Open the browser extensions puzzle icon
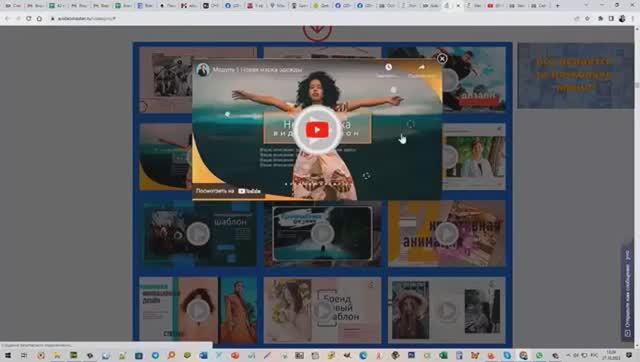The height and width of the screenshot is (362, 640). [x=600, y=18]
